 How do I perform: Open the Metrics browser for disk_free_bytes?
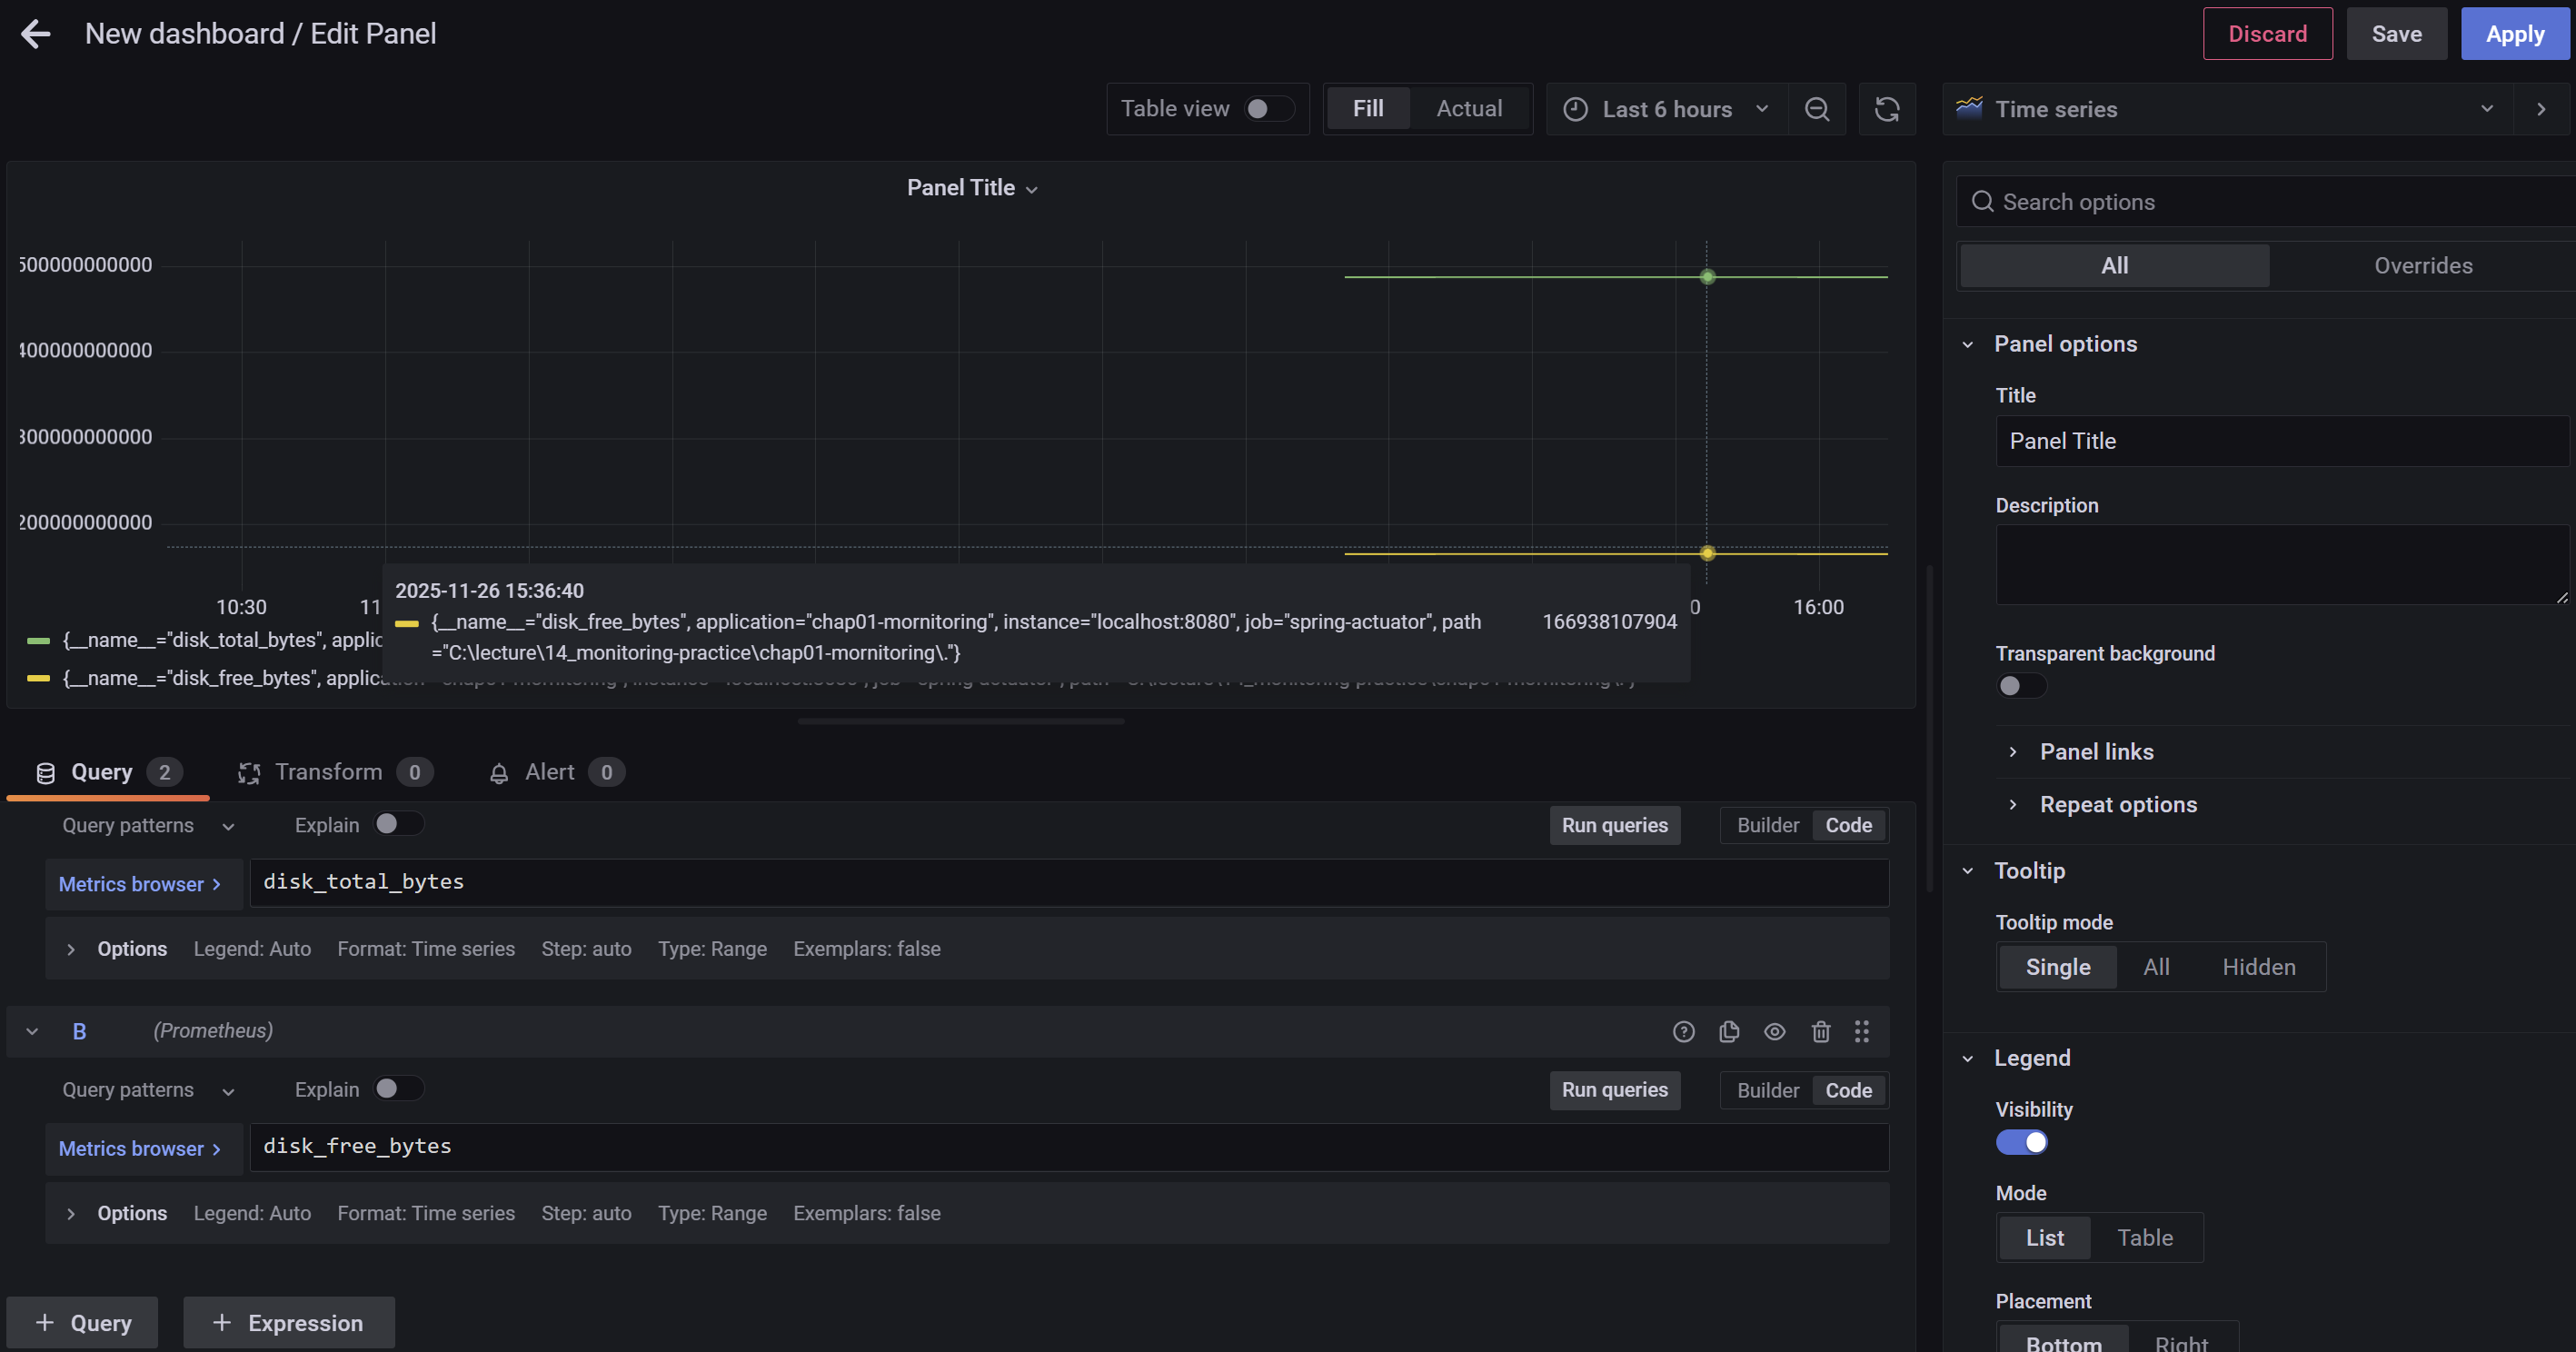point(139,1148)
